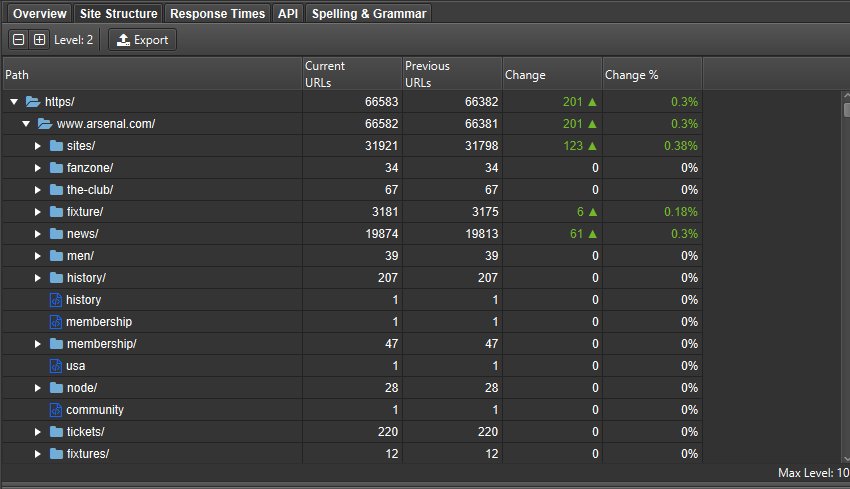Click the sites/ folder icon
This screenshot has width=850, height=489.
56,146
